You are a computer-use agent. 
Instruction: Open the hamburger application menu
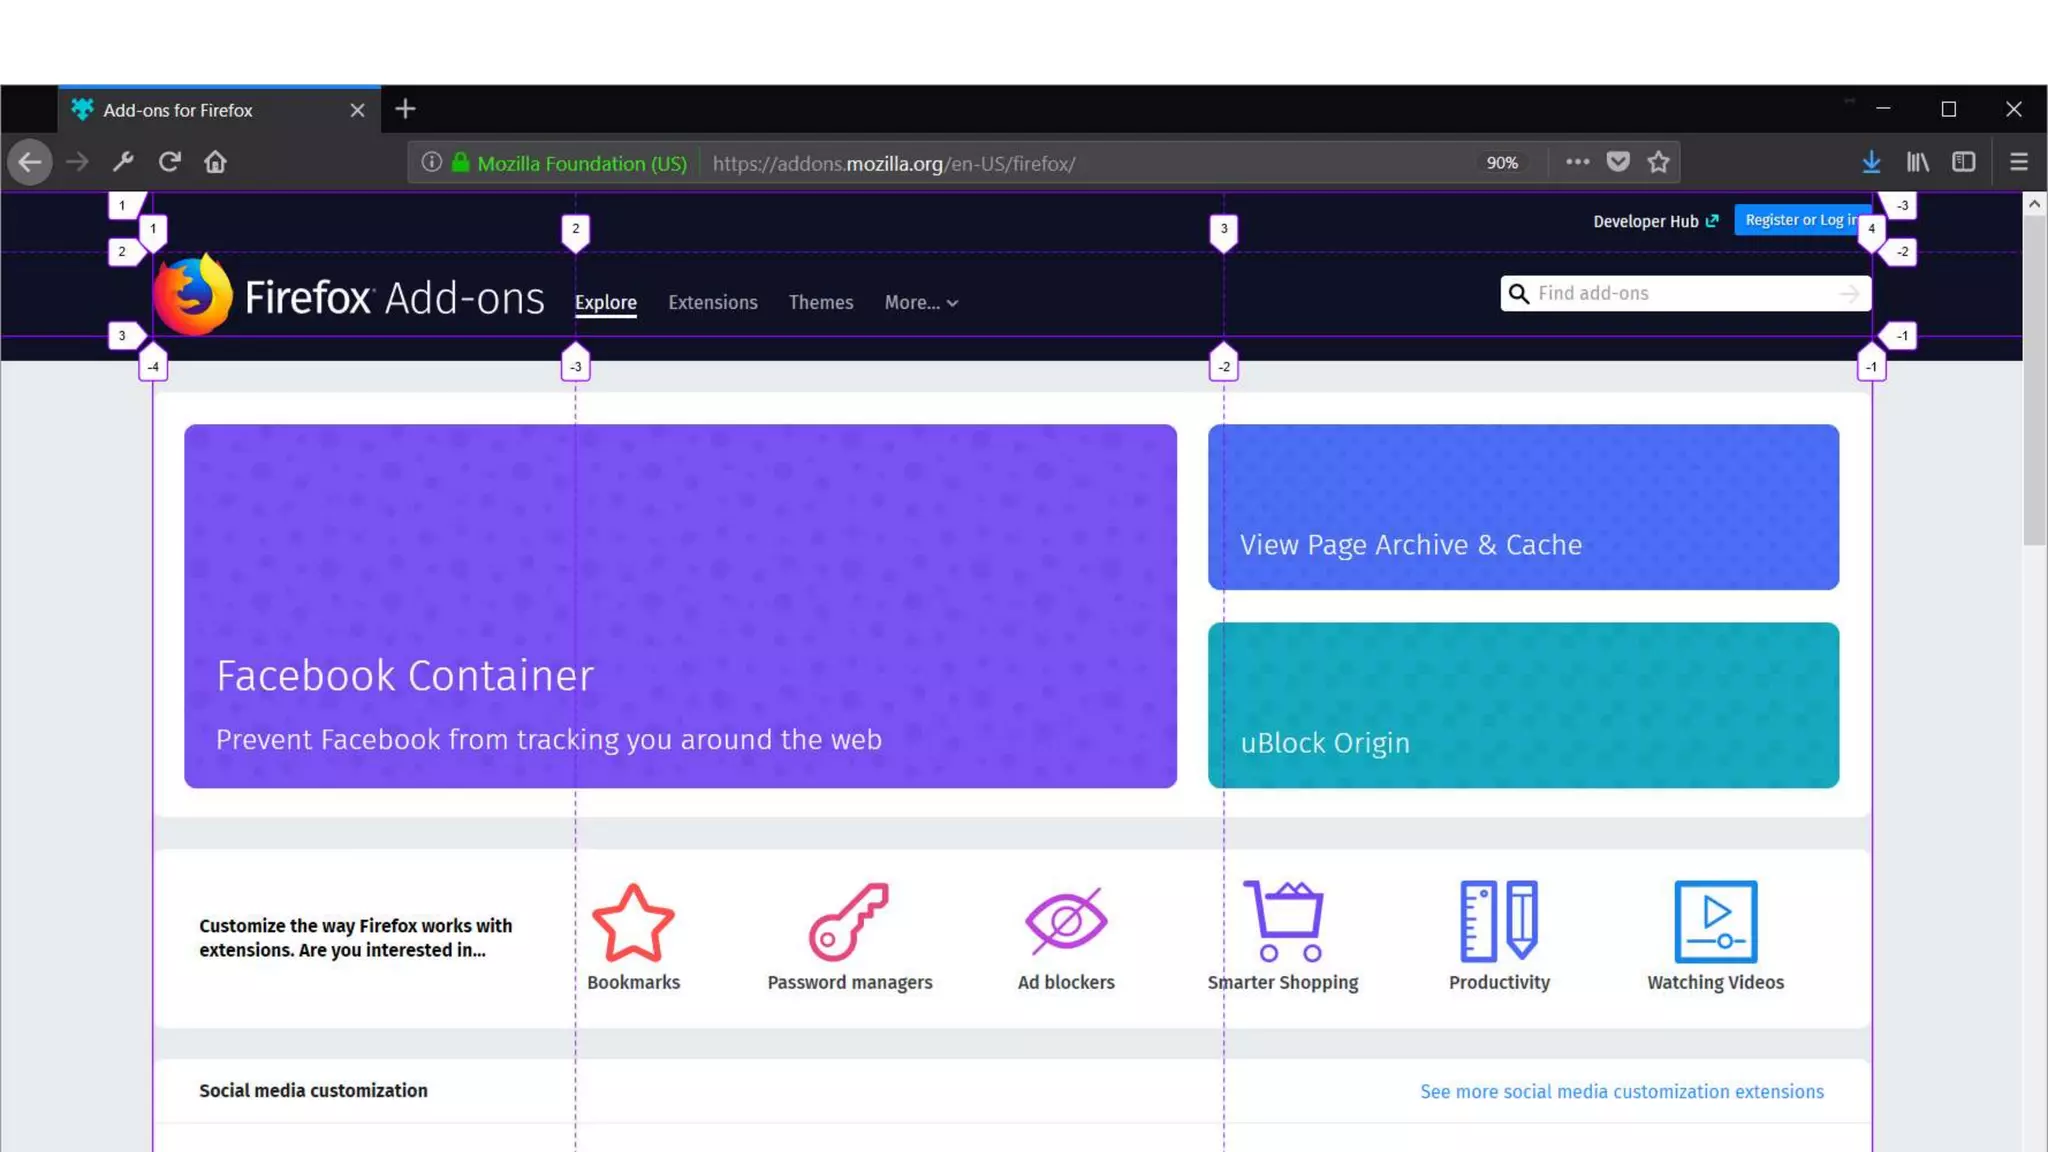[2018, 162]
